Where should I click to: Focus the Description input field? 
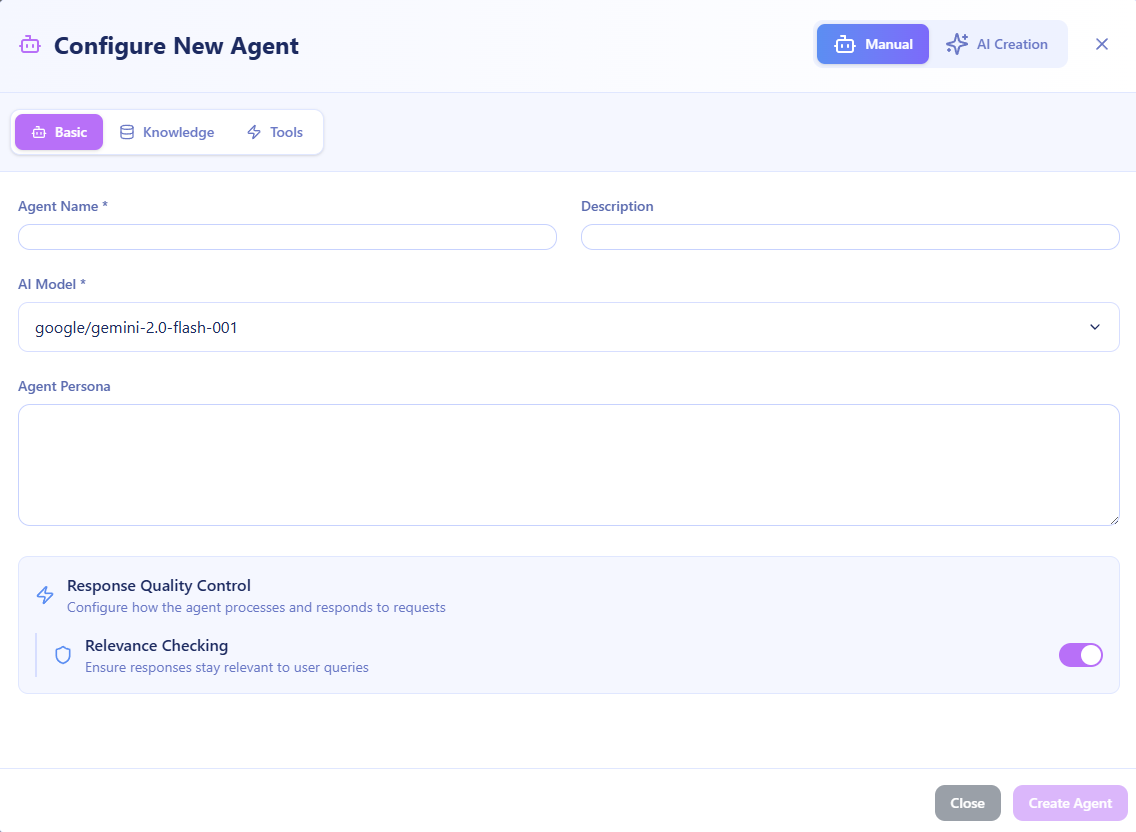(850, 237)
